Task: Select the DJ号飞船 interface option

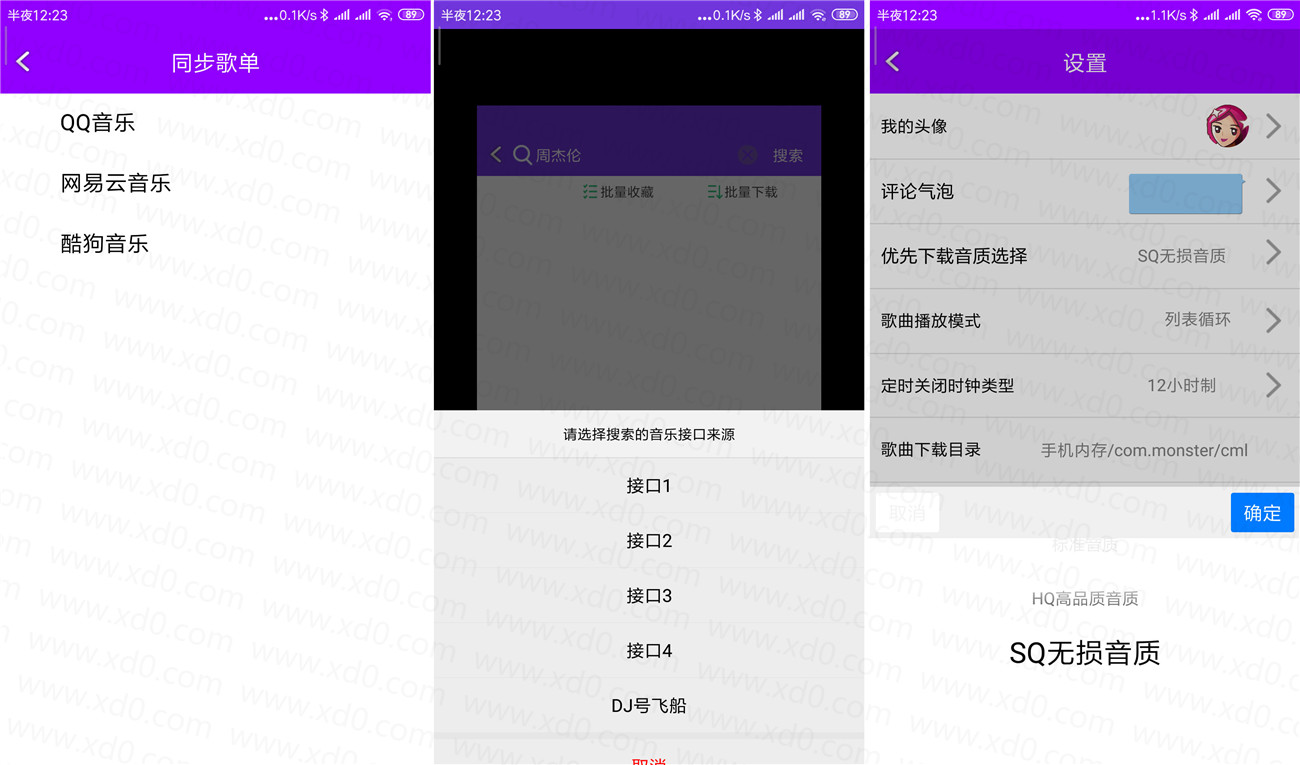Action: click(x=648, y=705)
